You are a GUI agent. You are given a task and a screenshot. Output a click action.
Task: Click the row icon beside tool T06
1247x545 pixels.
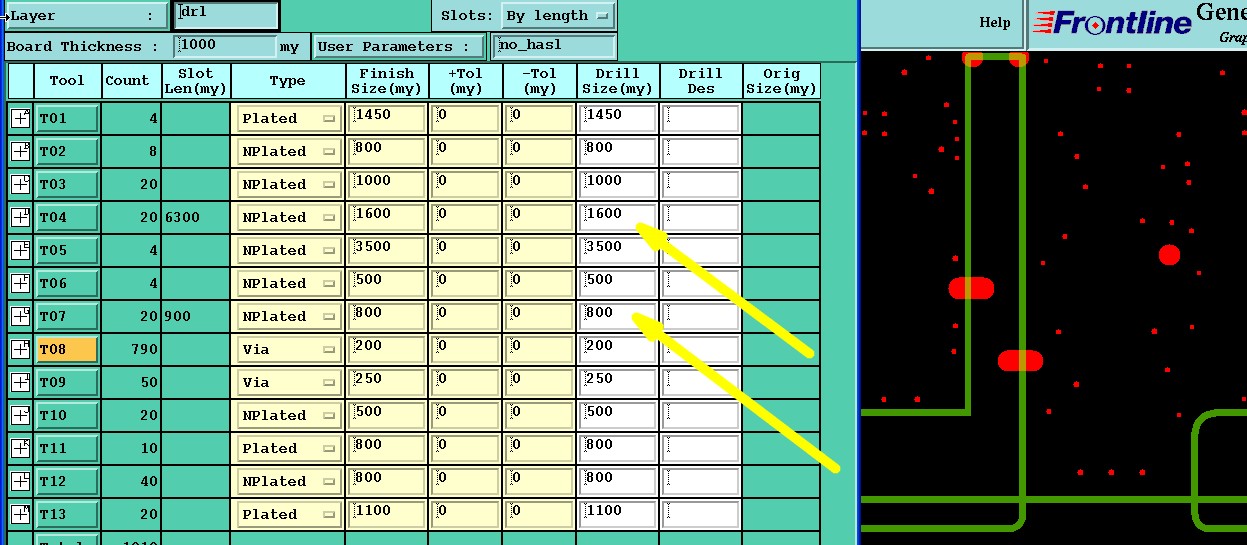pos(20,283)
